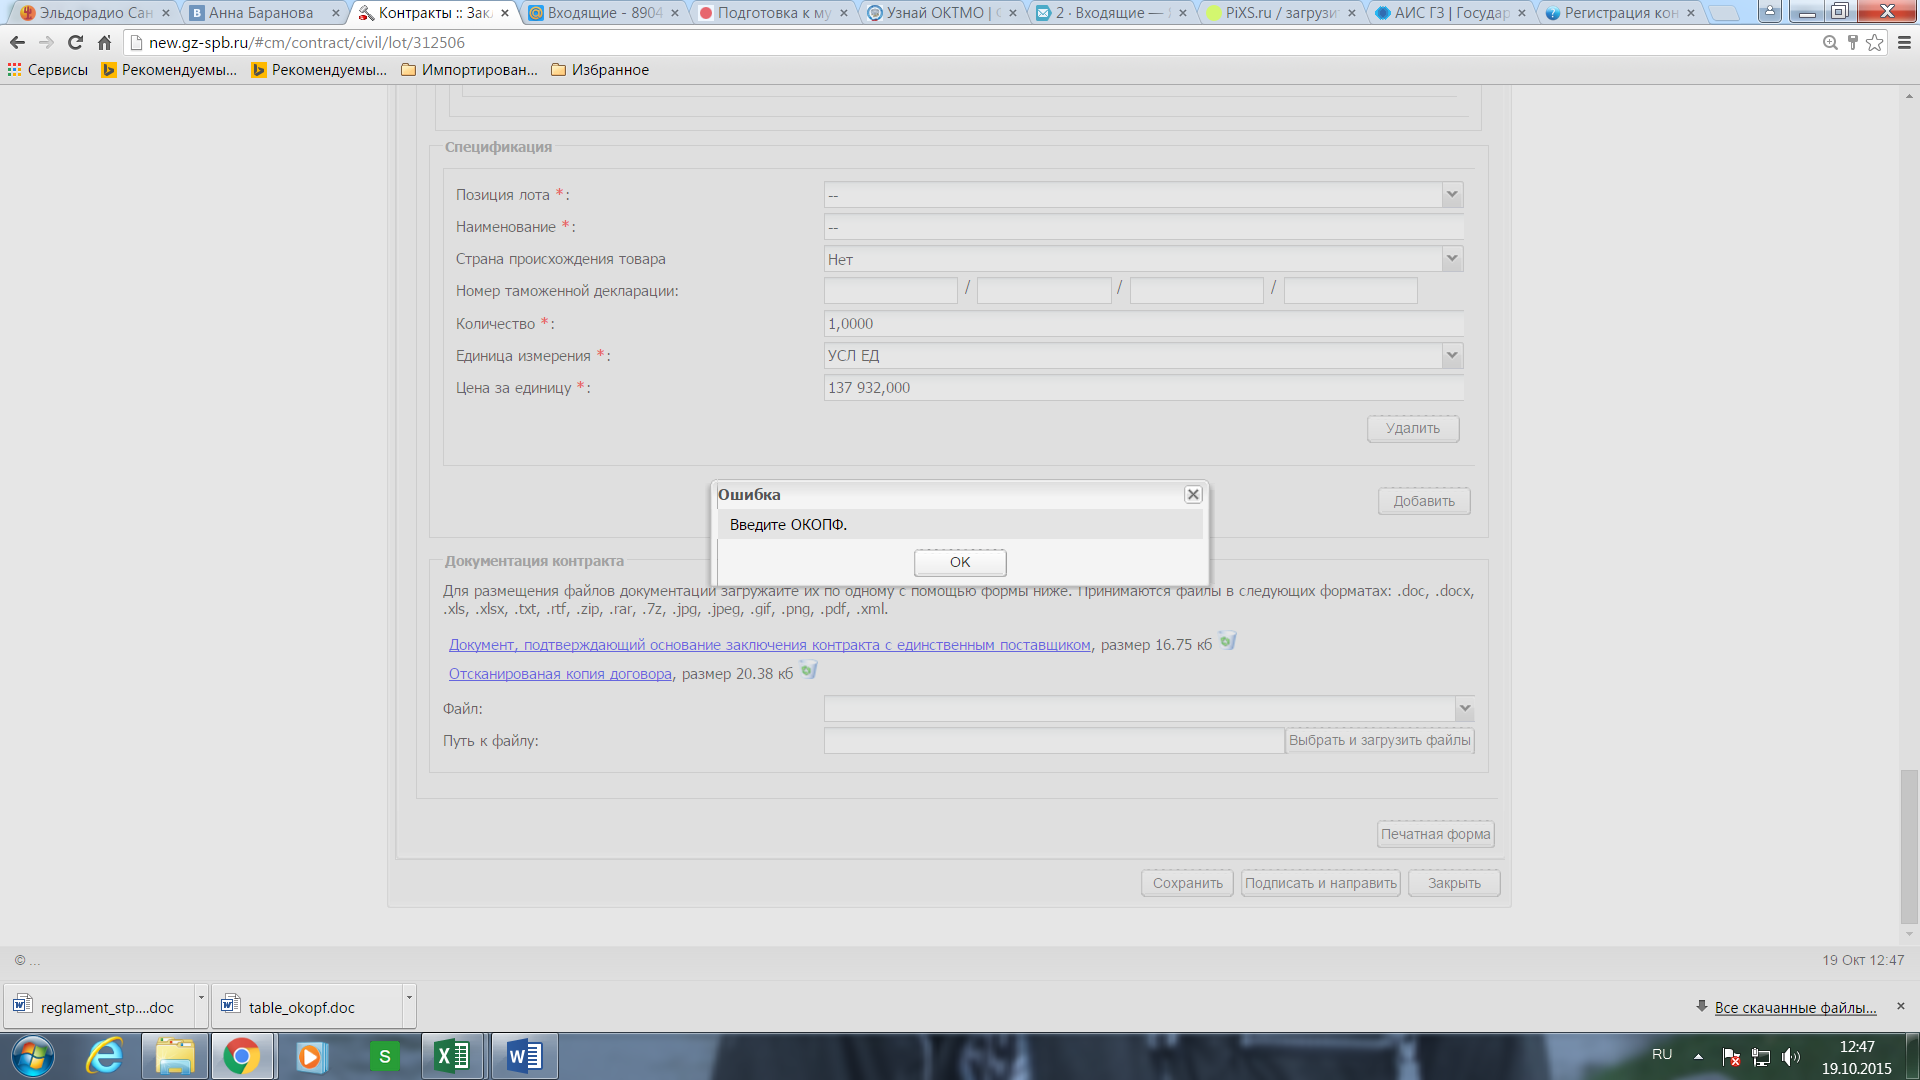Delete the single-supplier document via trash icon
This screenshot has width=1920, height=1080.
[1228, 641]
